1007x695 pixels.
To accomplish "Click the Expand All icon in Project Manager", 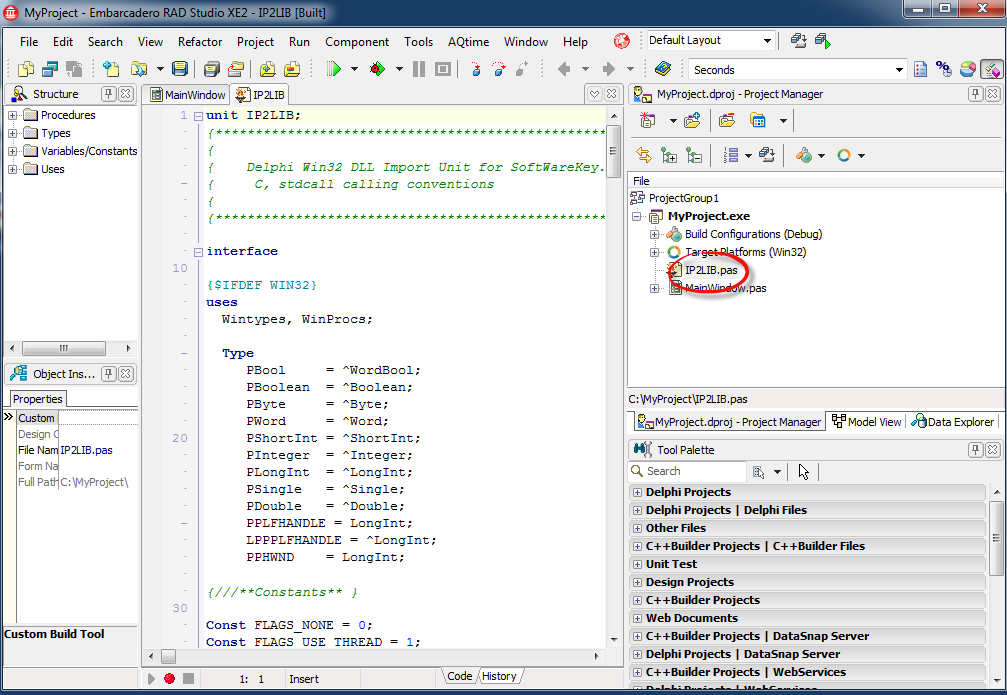I will 669,155.
